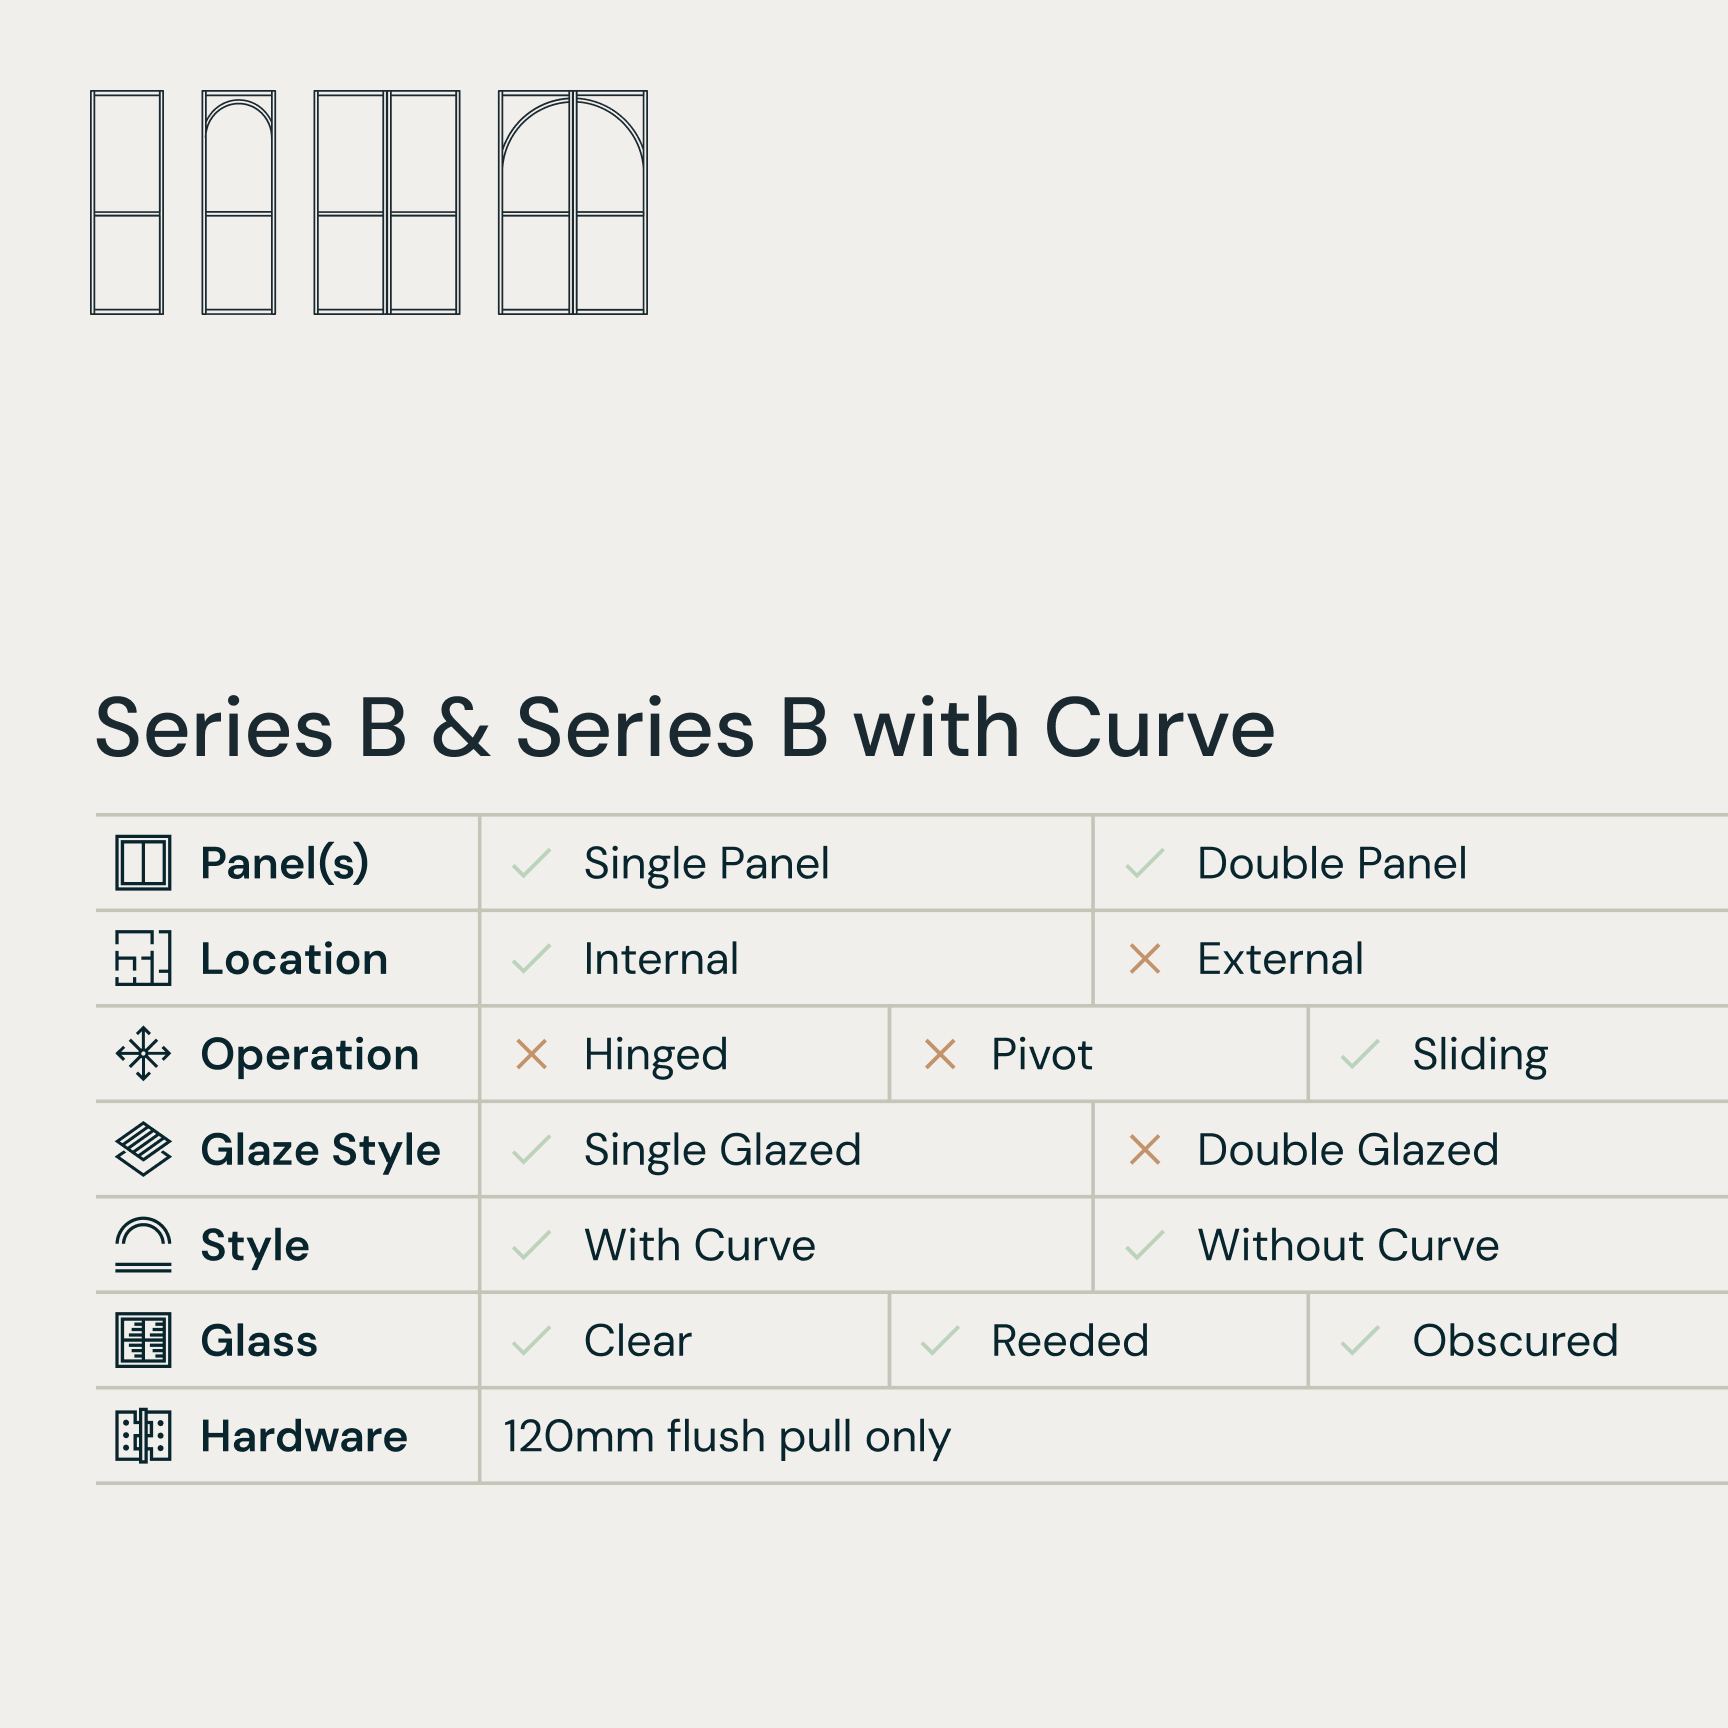Click the With Curve option text
The width and height of the screenshot is (1728, 1728).
pos(699,1246)
